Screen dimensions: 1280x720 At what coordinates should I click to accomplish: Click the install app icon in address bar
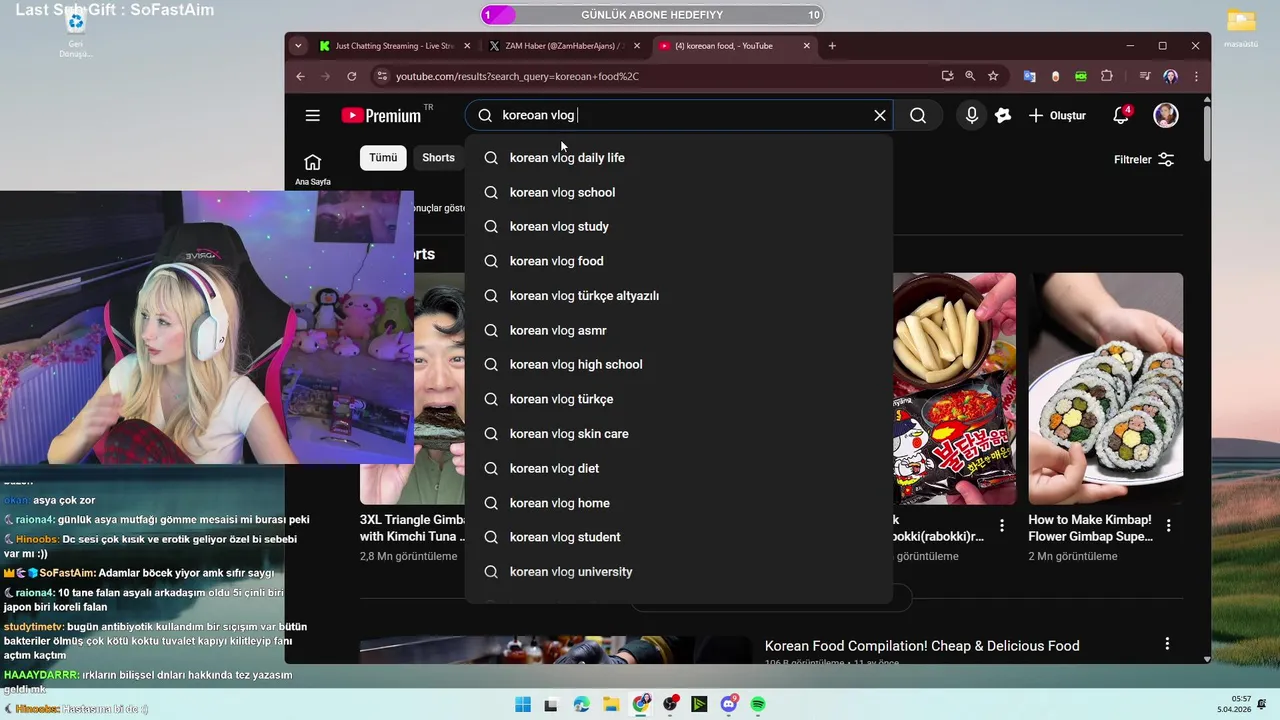[947, 76]
